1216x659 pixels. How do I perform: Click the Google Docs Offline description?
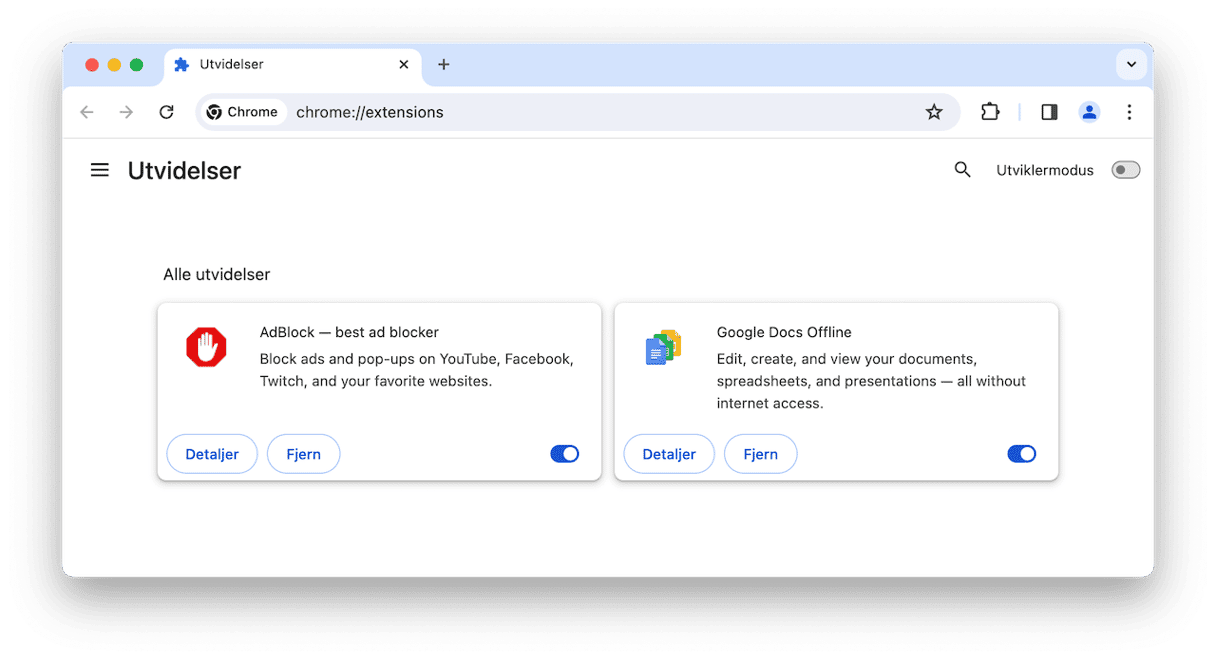[871, 381]
